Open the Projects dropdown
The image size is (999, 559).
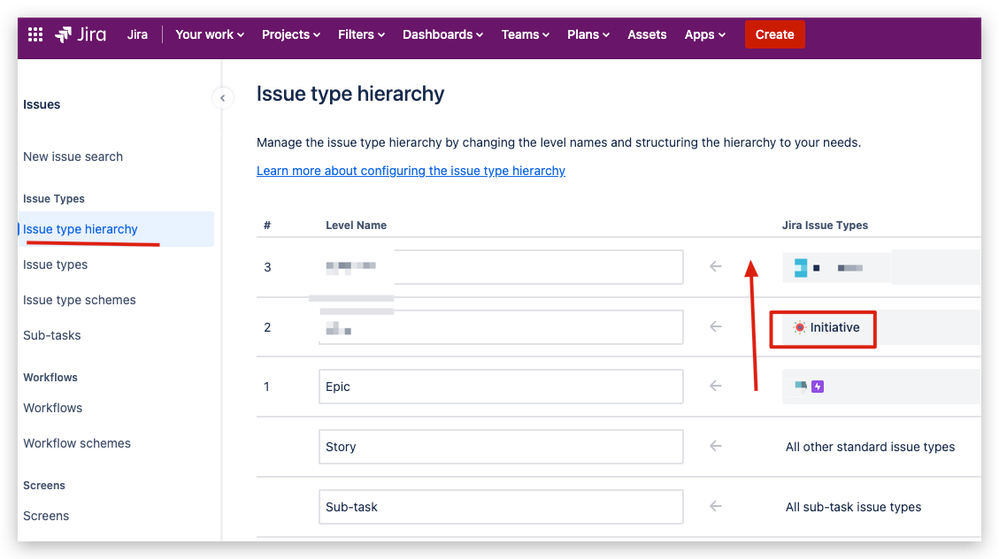pyautogui.click(x=291, y=34)
